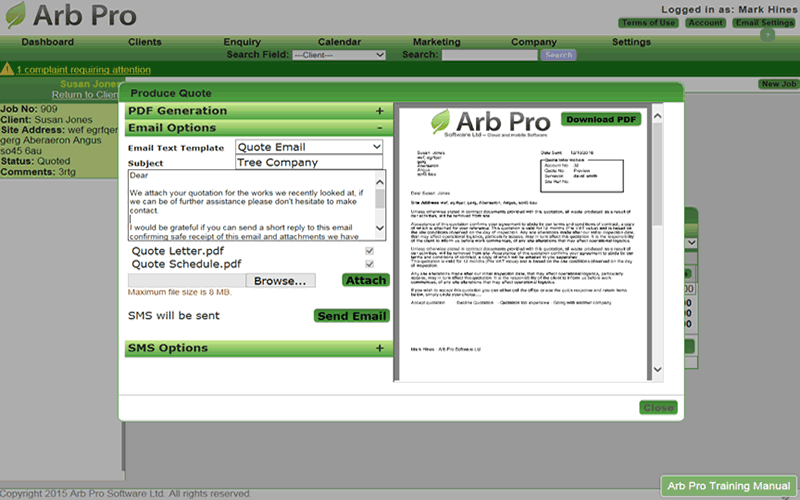Screen dimensions: 800x500
Task: Click email body scrollbar down arrow
Action: 380,228
